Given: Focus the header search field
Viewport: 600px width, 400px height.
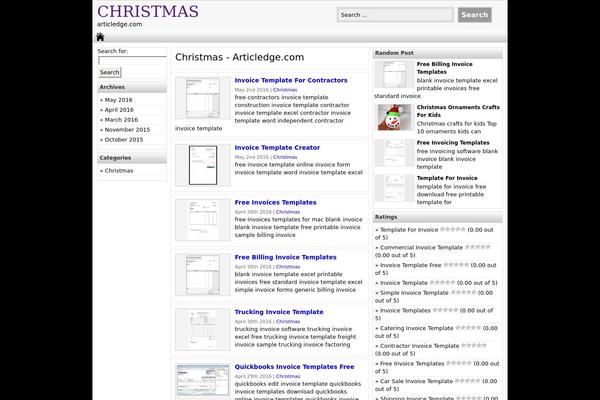Looking at the screenshot, I should (x=395, y=15).
